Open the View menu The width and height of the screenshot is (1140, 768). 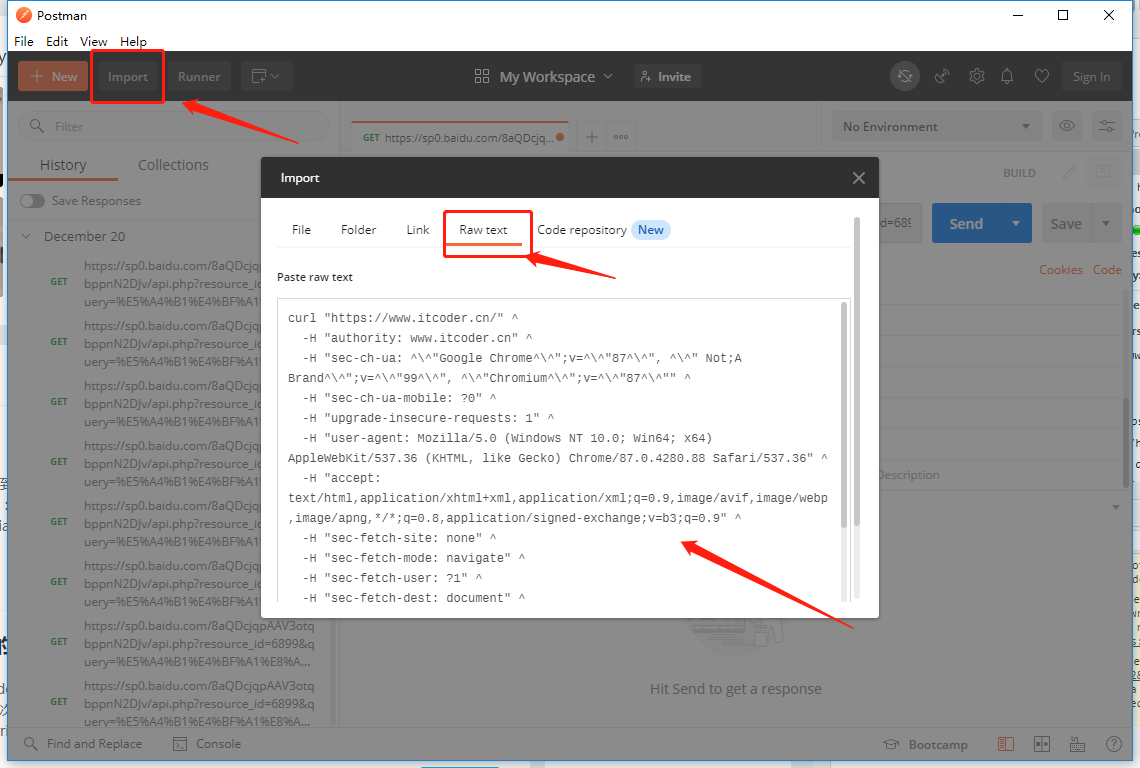click(94, 42)
